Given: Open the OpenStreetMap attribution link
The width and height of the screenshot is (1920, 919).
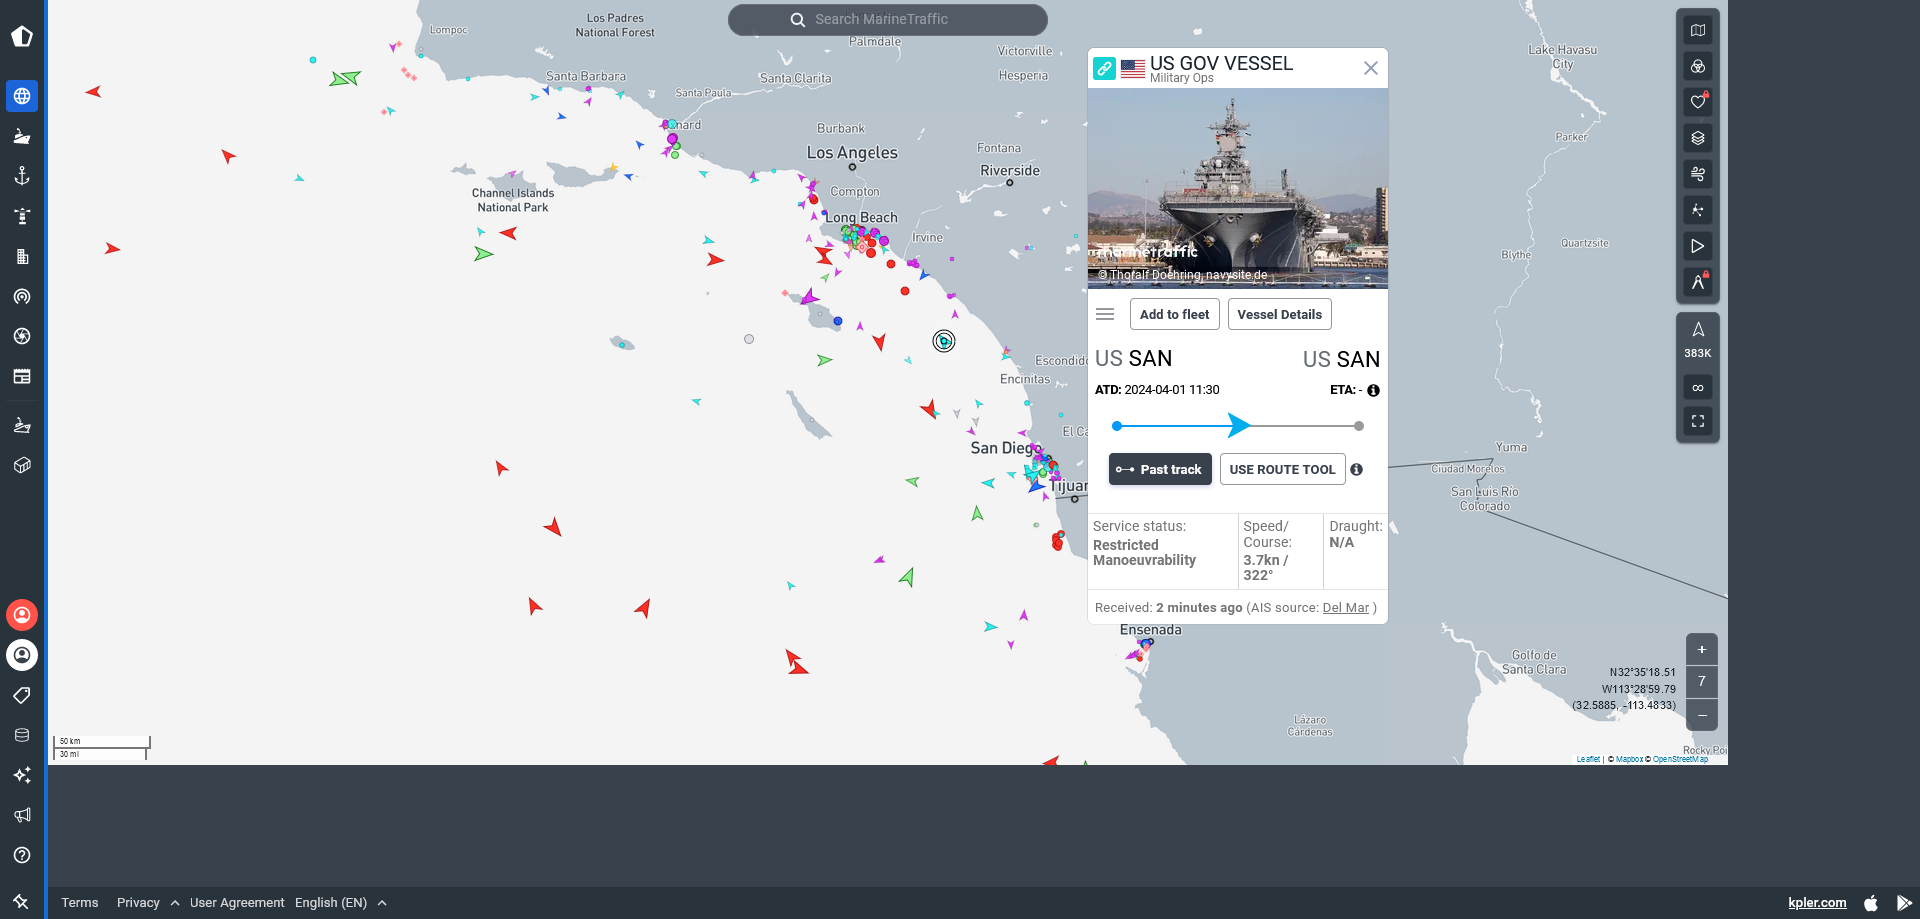Looking at the screenshot, I should coord(1680,759).
